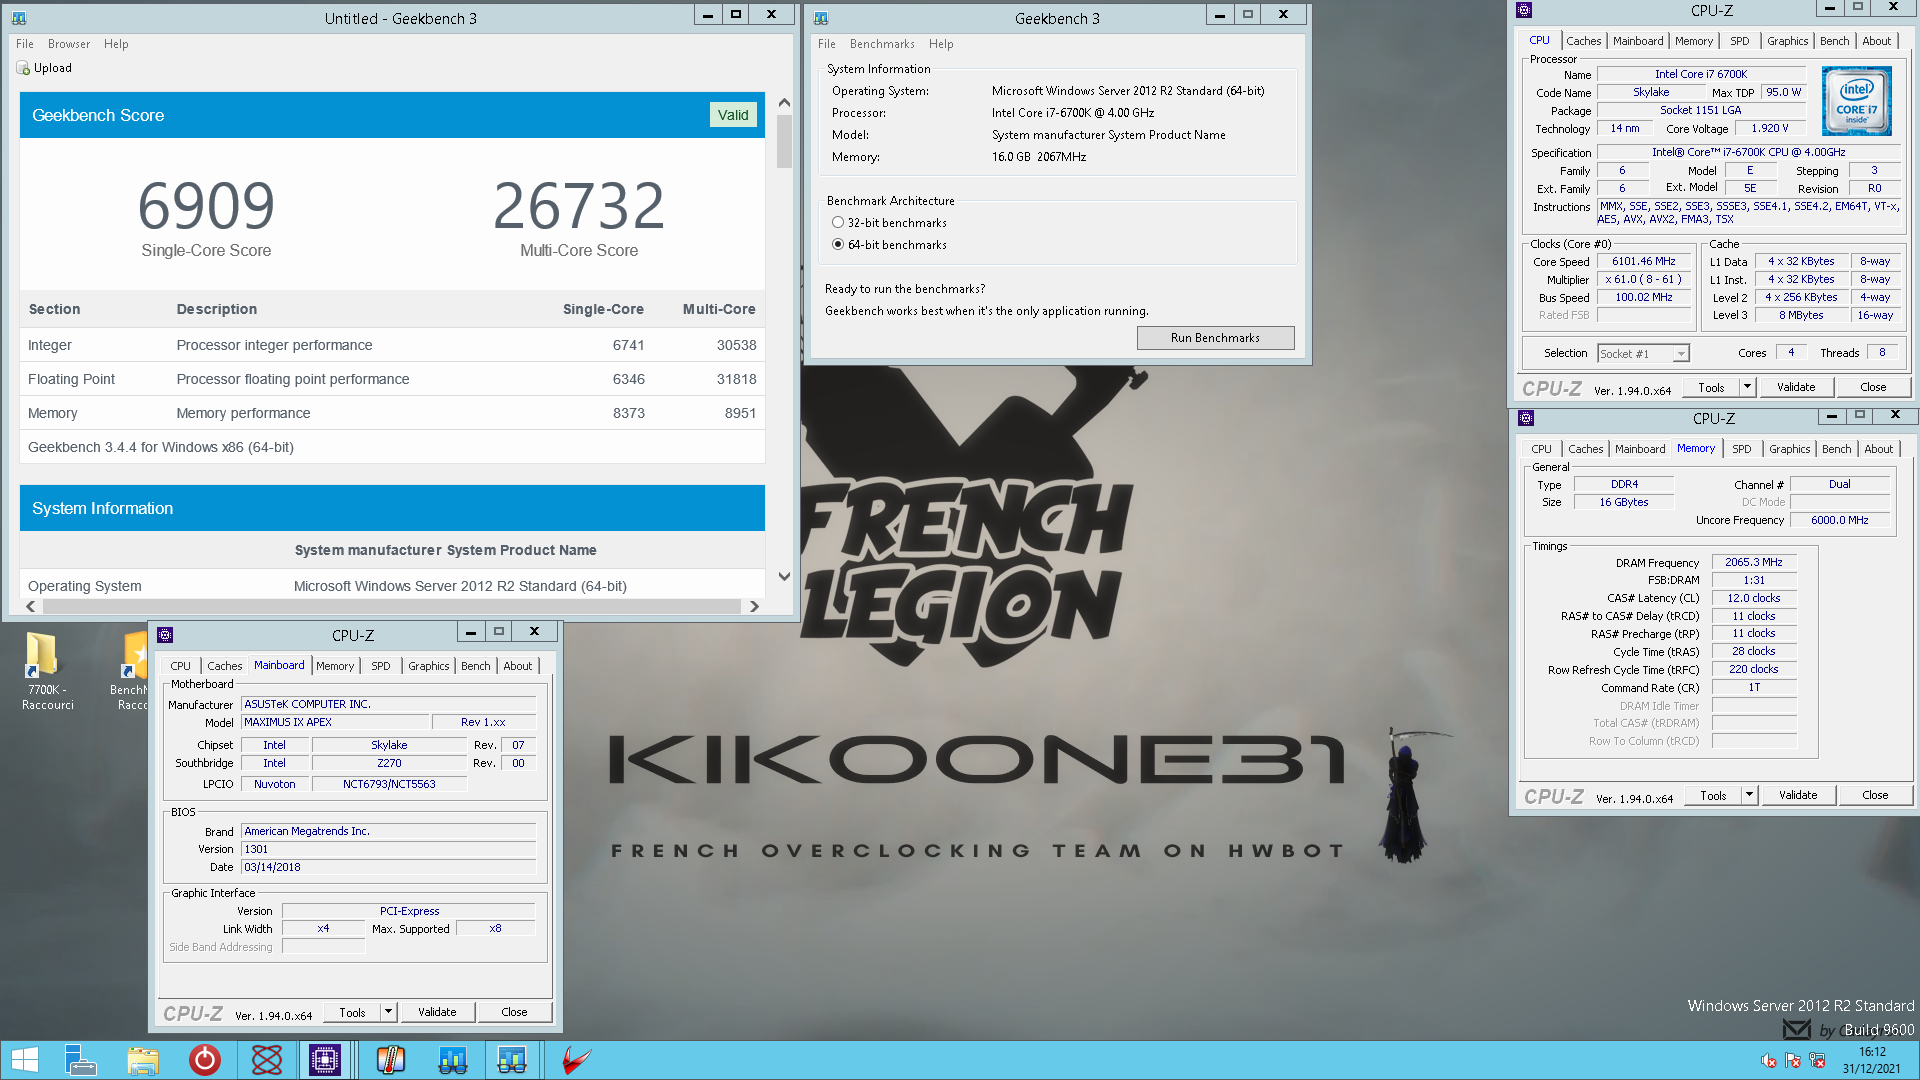Click the Uncore Frequency 6000.0 MHz value
1920x1080 pixels.
1839,520
